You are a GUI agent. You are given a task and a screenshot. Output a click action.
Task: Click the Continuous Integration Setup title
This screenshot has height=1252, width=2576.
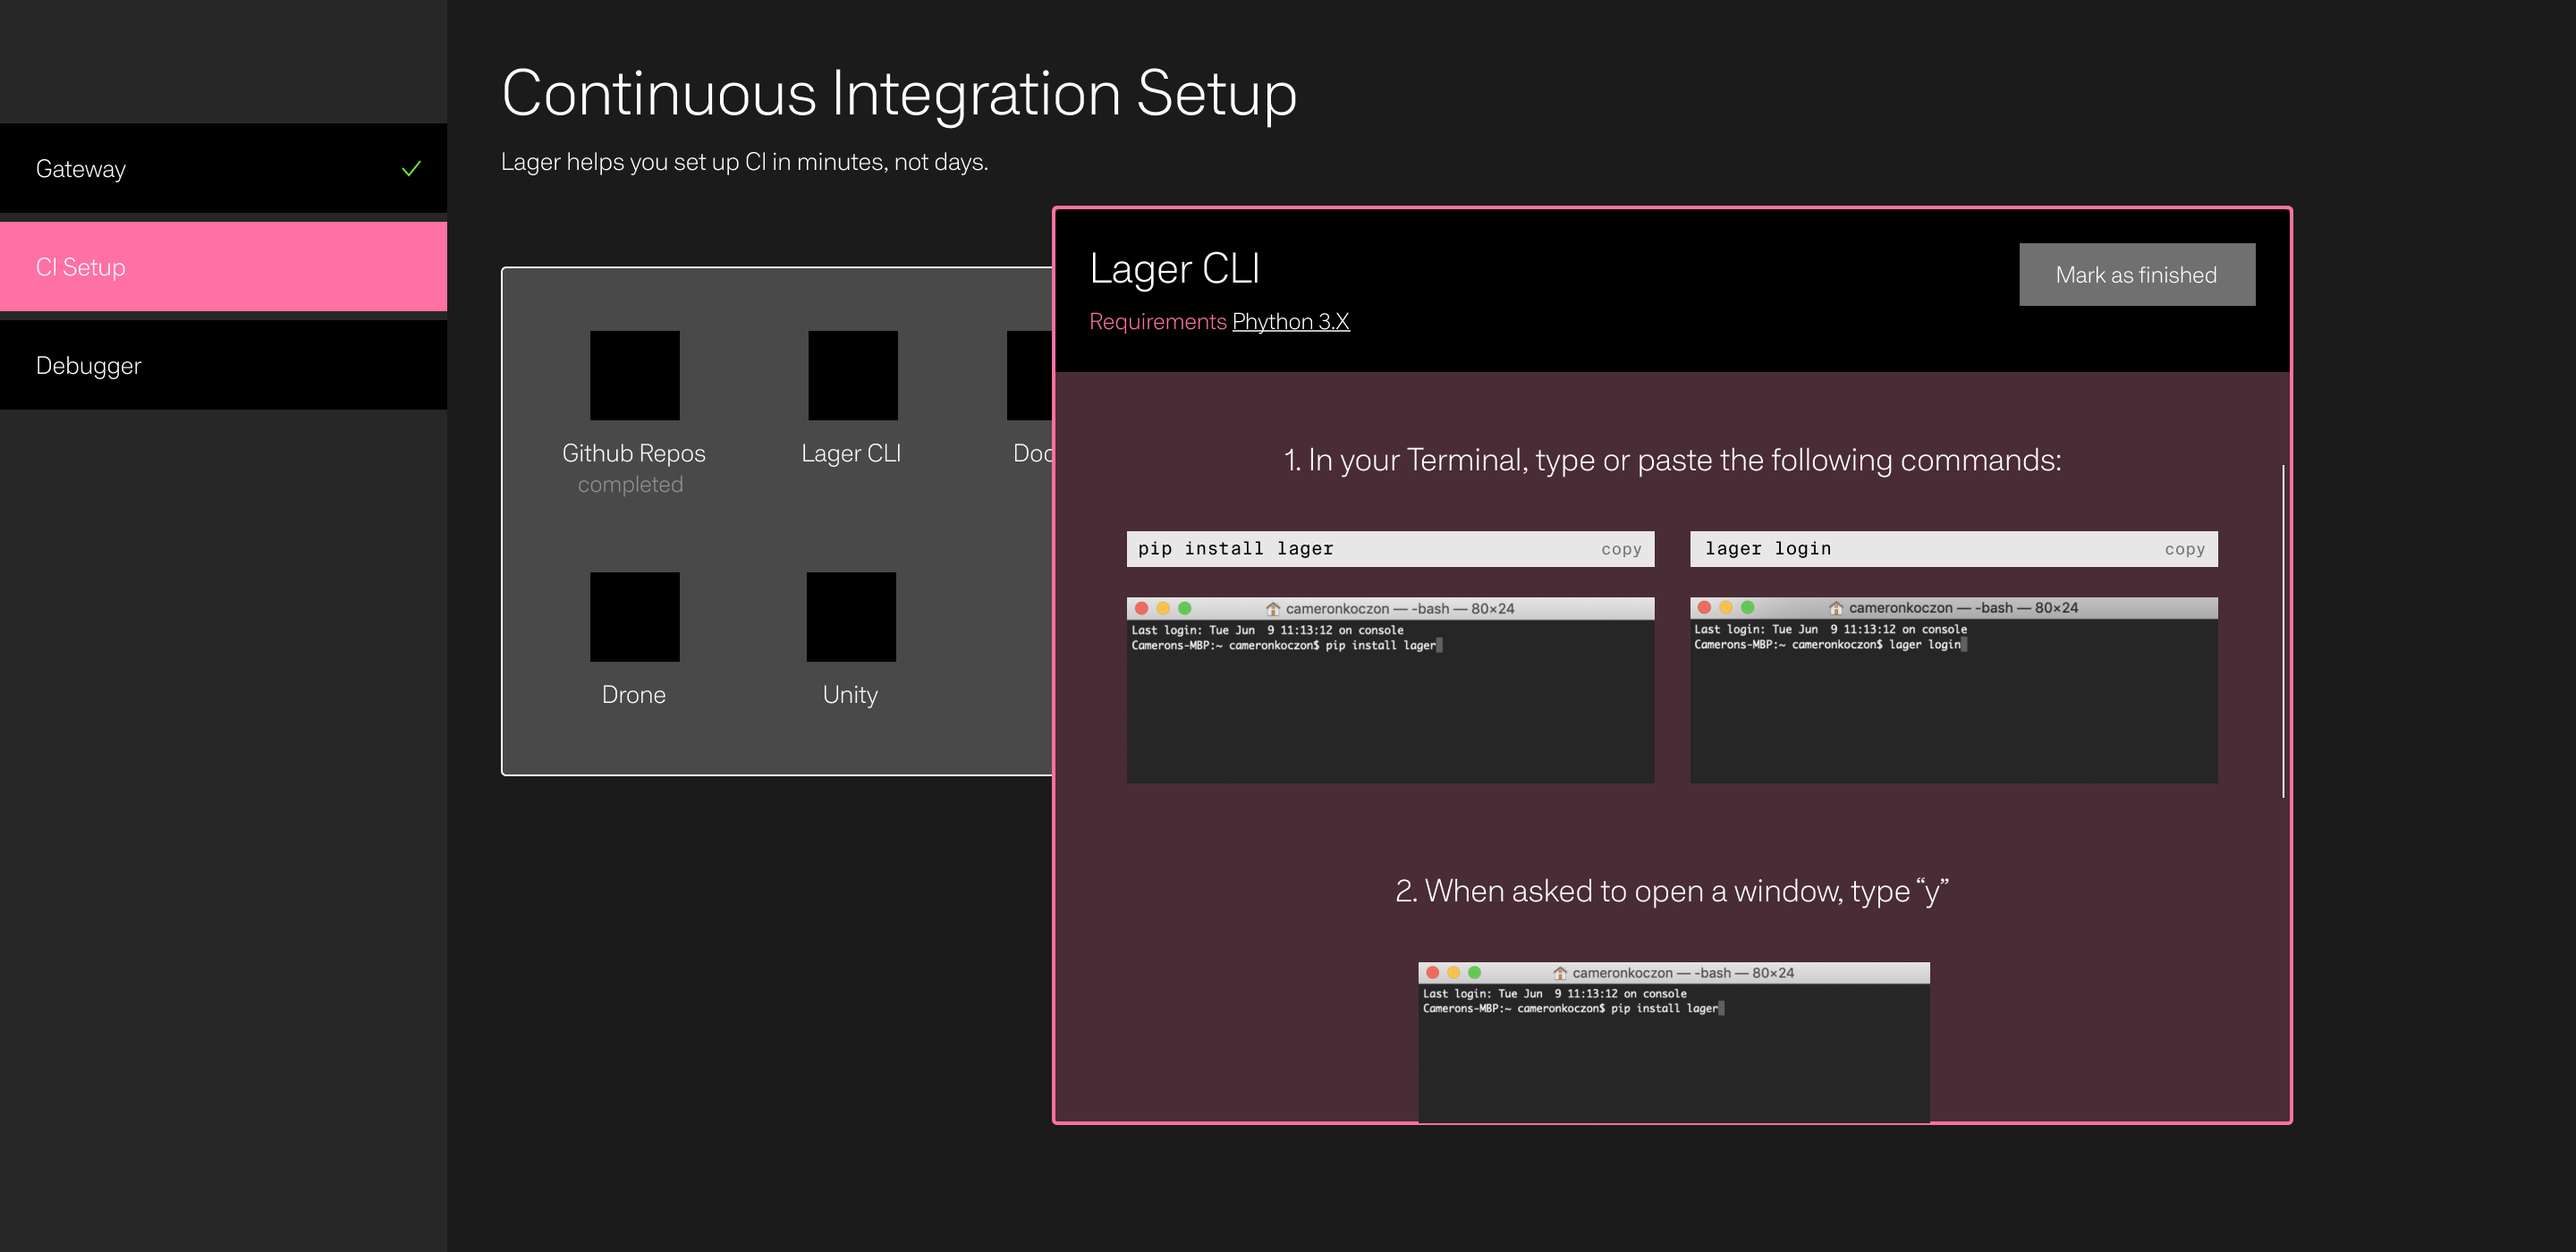899,93
